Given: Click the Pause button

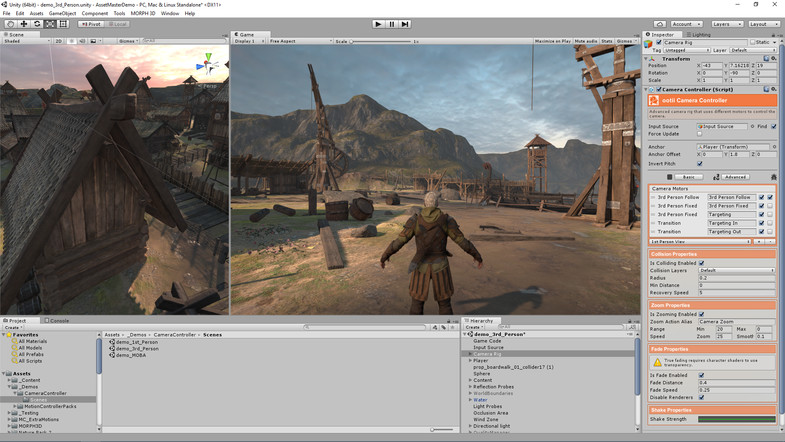Looking at the screenshot, I should coord(392,24).
